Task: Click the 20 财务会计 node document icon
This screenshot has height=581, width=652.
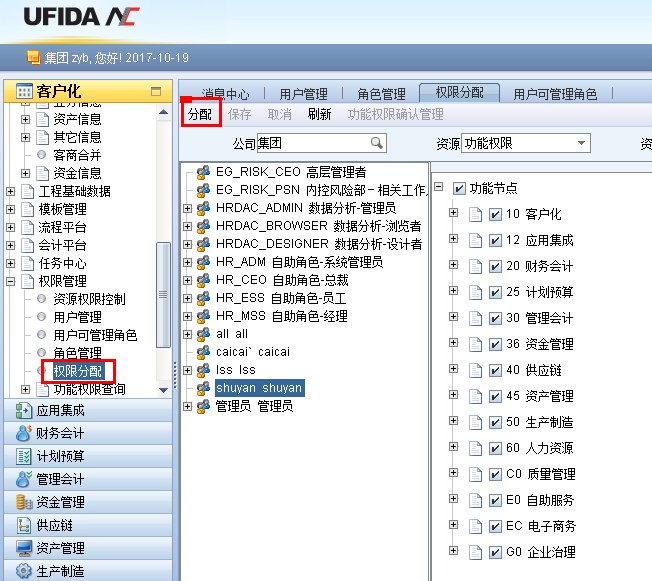Action: (x=475, y=266)
